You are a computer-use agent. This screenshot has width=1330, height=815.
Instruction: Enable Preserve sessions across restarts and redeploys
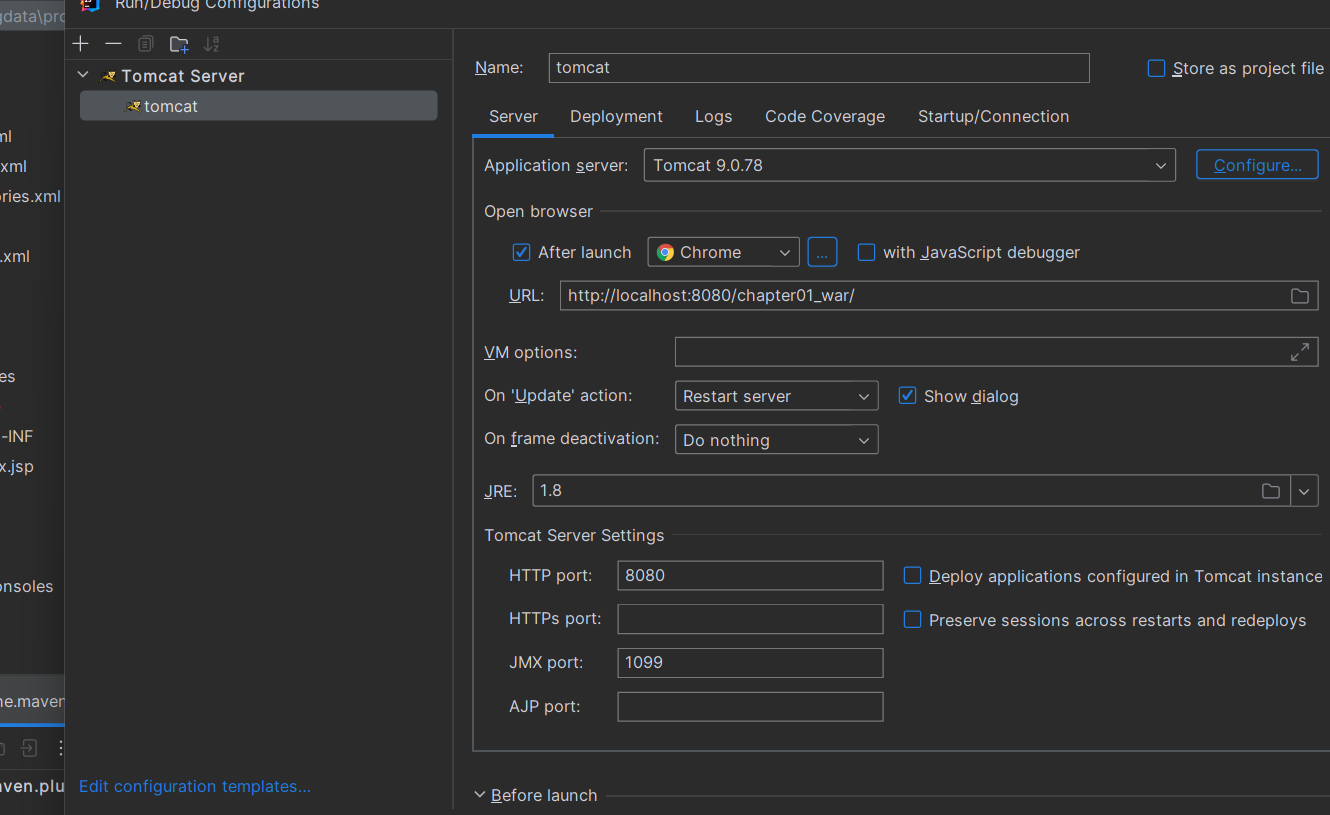click(912, 620)
